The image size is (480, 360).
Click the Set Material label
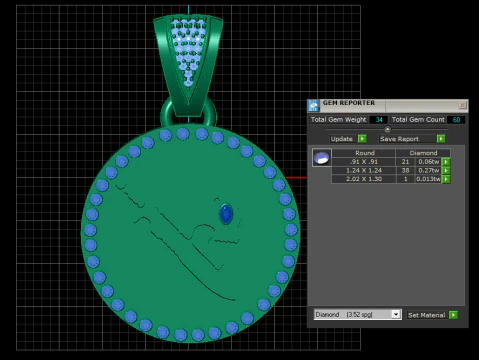[427, 315]
